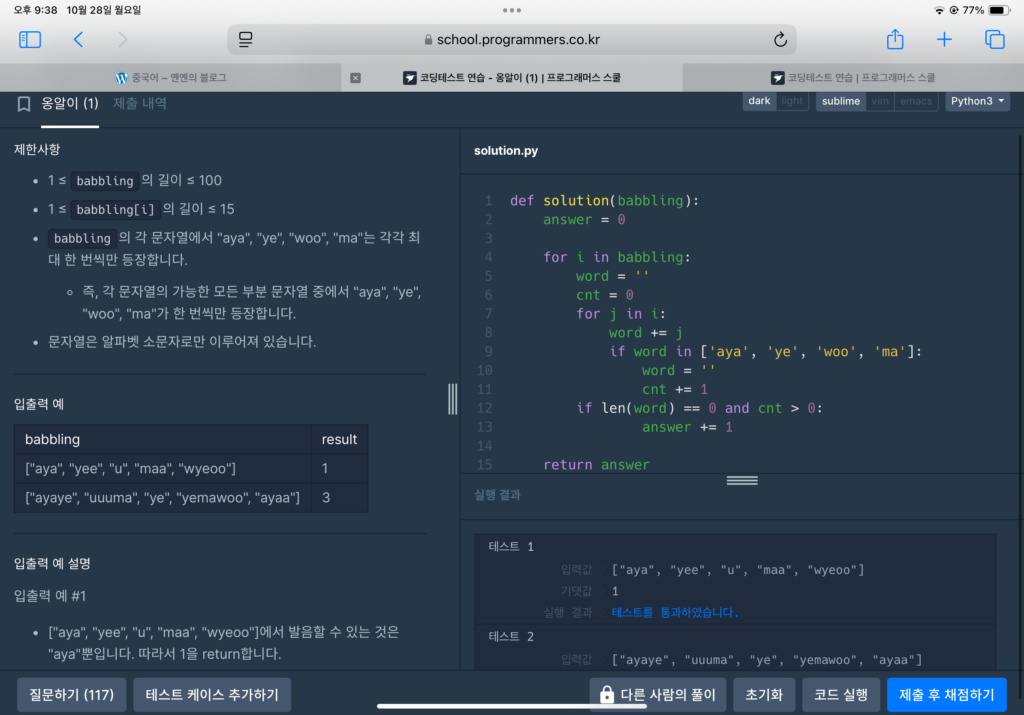Open the share sheet icon
The image size is (1024, 715).
pyautogui.click(x=895, y=40)
